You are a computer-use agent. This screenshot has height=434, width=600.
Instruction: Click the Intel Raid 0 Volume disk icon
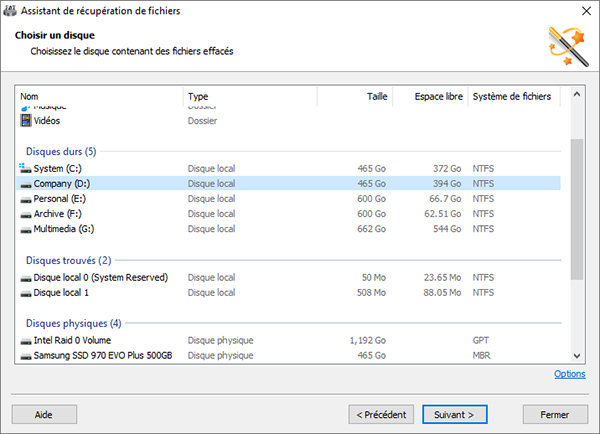point(26,341)
